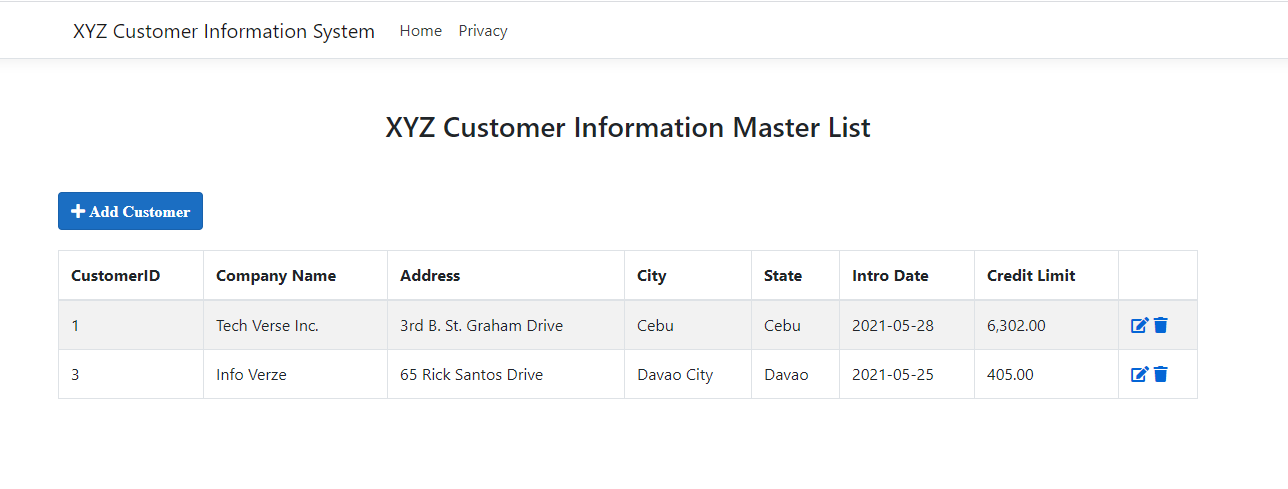
Task: Click trash icon for Info Verze
Action: tap(1160, 374)
